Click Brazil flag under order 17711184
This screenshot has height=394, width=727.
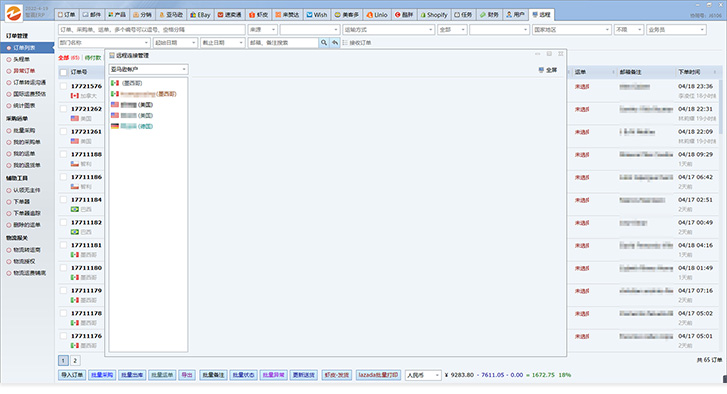(x=75, y=209)
